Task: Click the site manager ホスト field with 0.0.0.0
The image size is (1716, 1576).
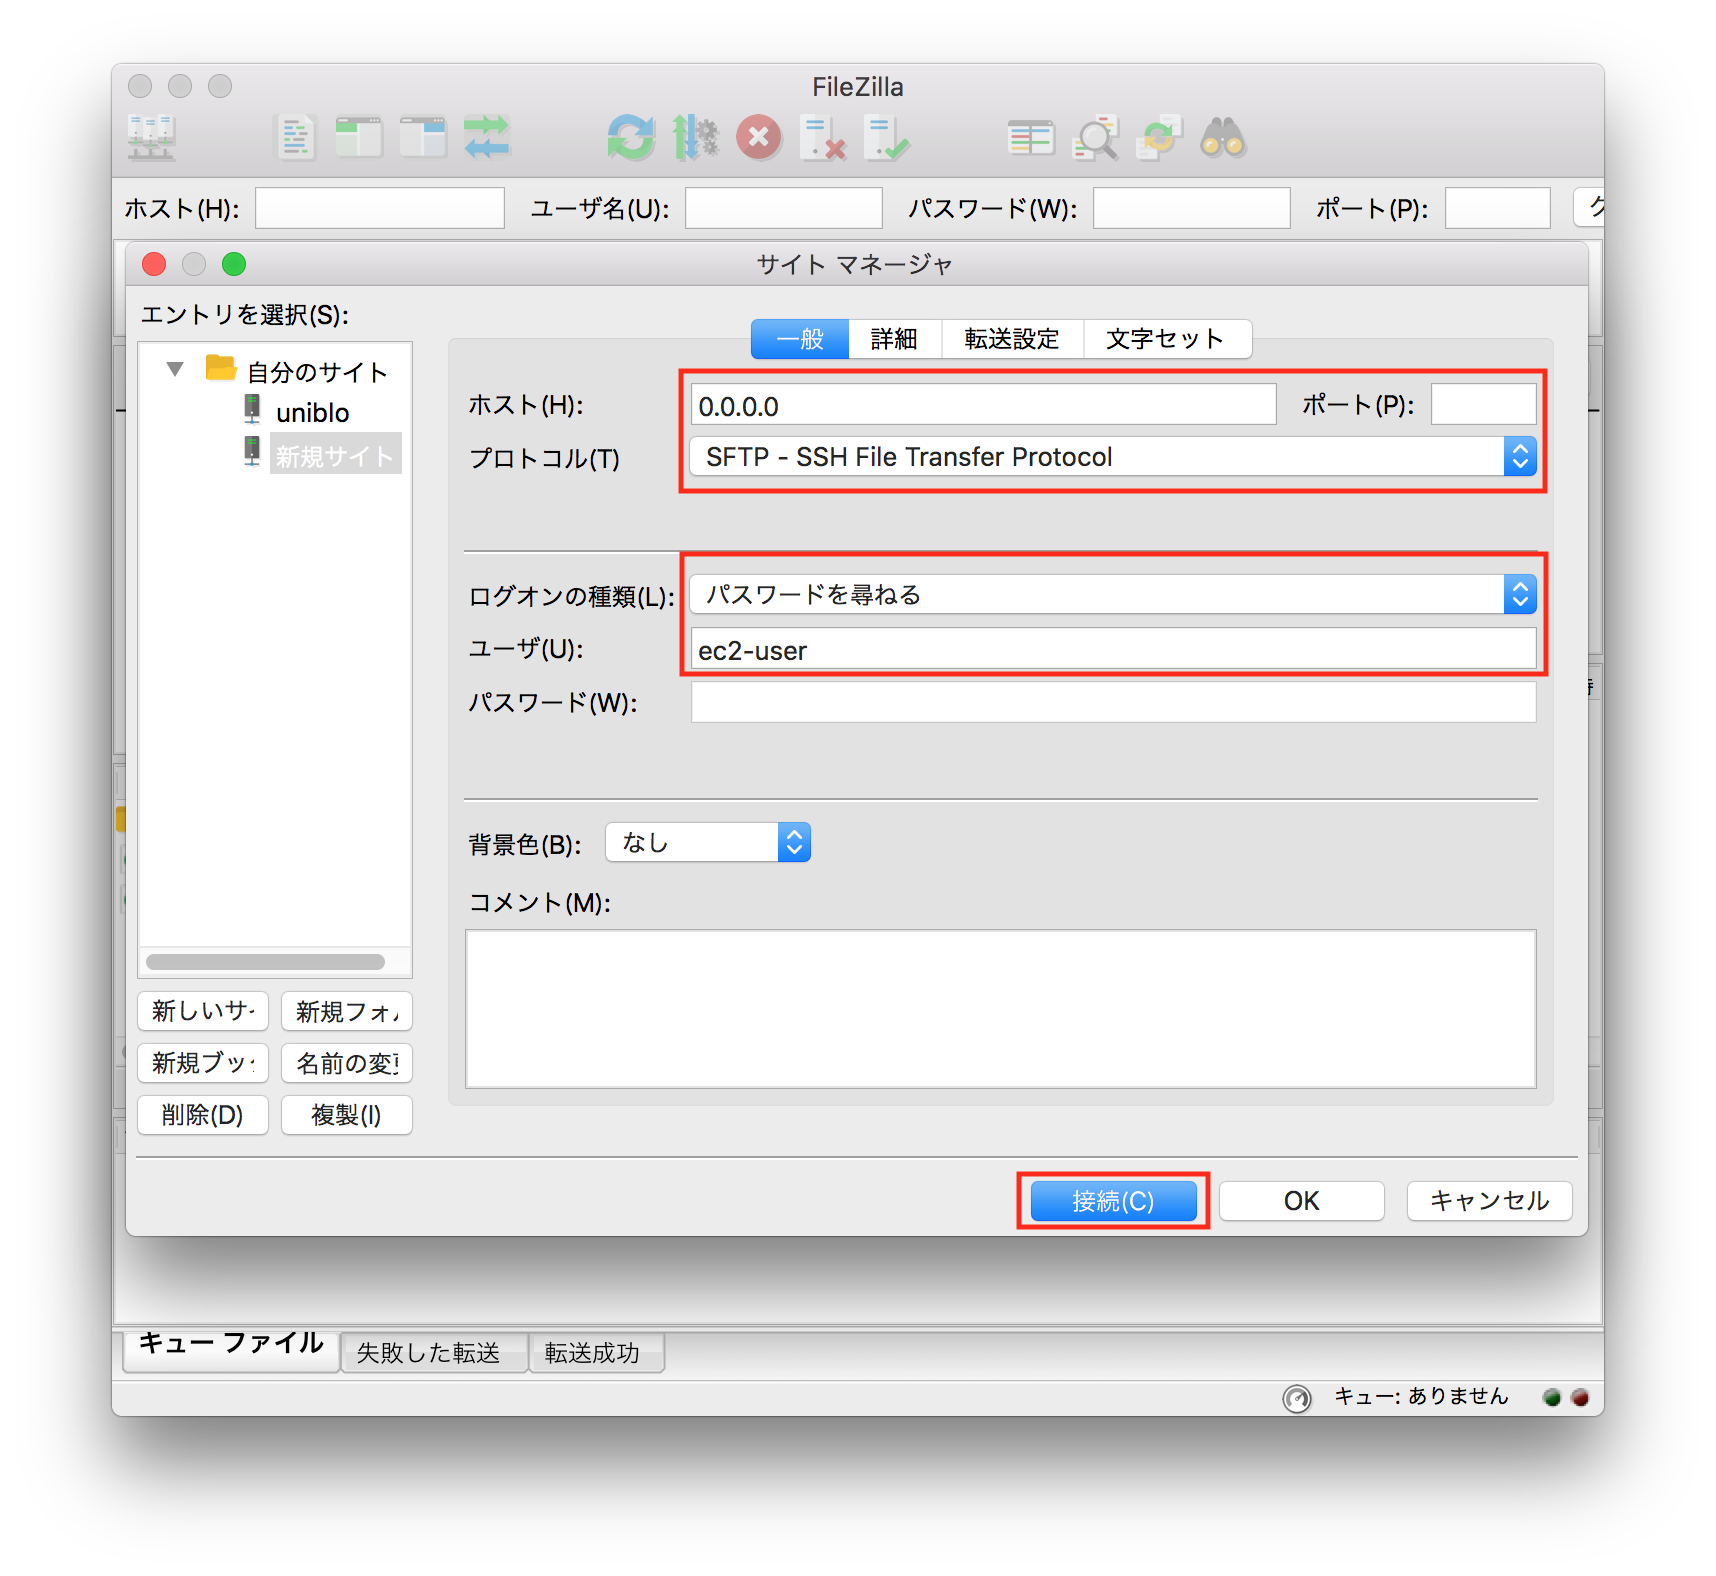Action: tap(983, 405)
